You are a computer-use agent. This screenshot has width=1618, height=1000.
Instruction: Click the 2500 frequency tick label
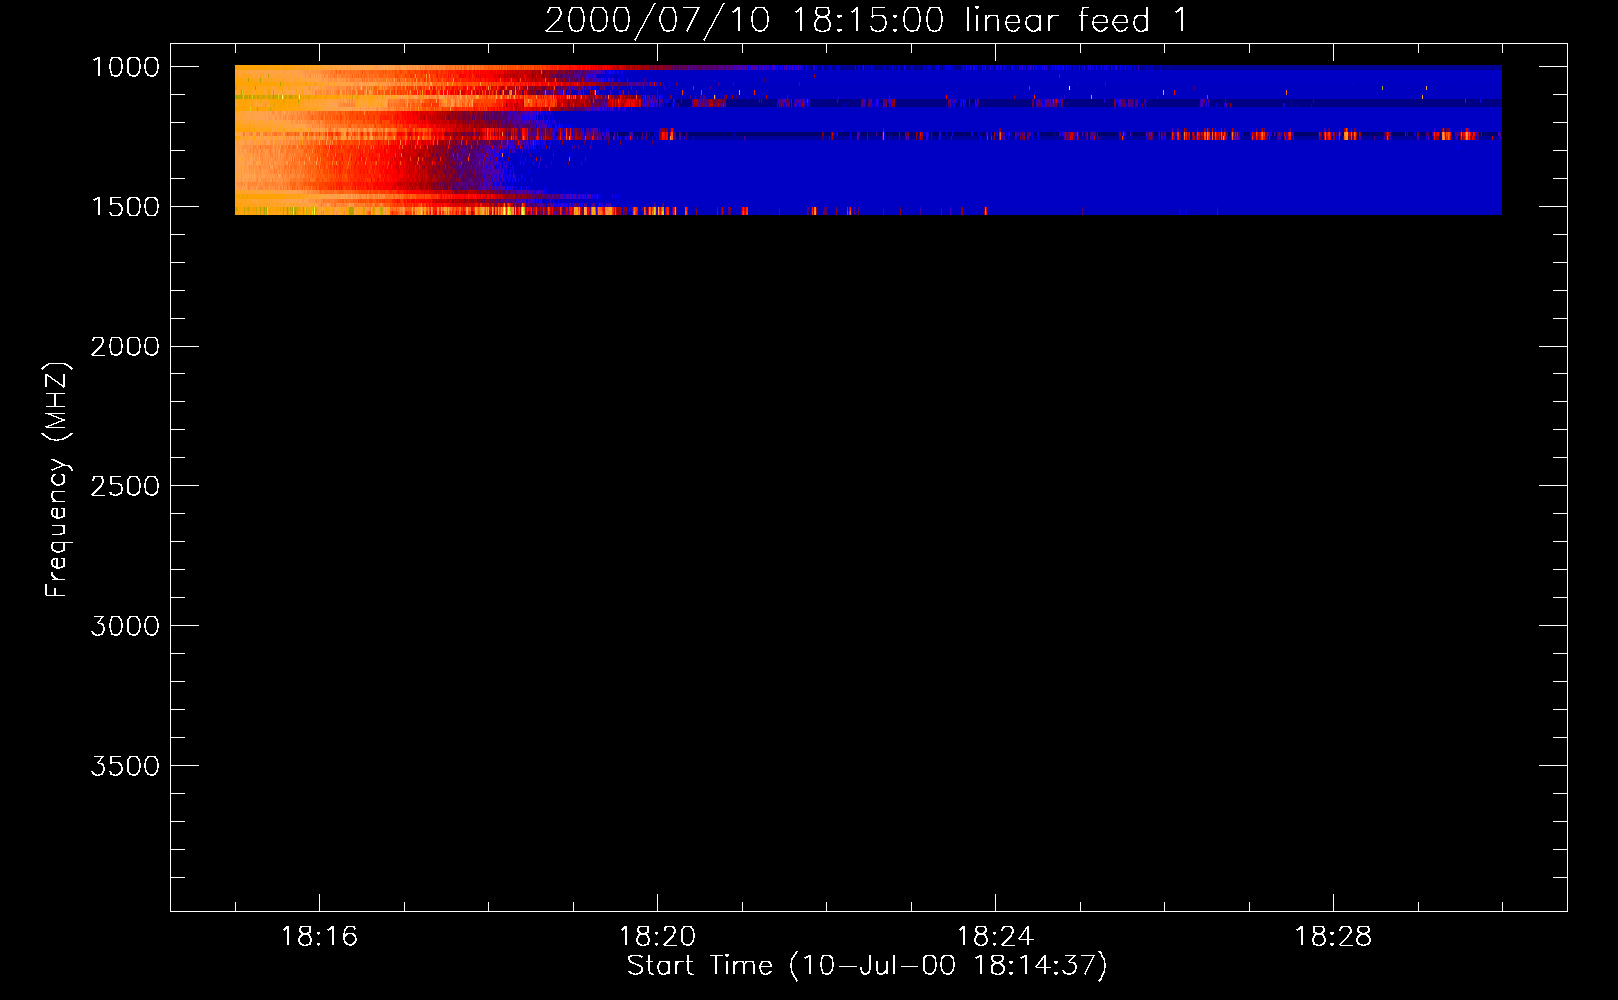click(x=125, y=486)
